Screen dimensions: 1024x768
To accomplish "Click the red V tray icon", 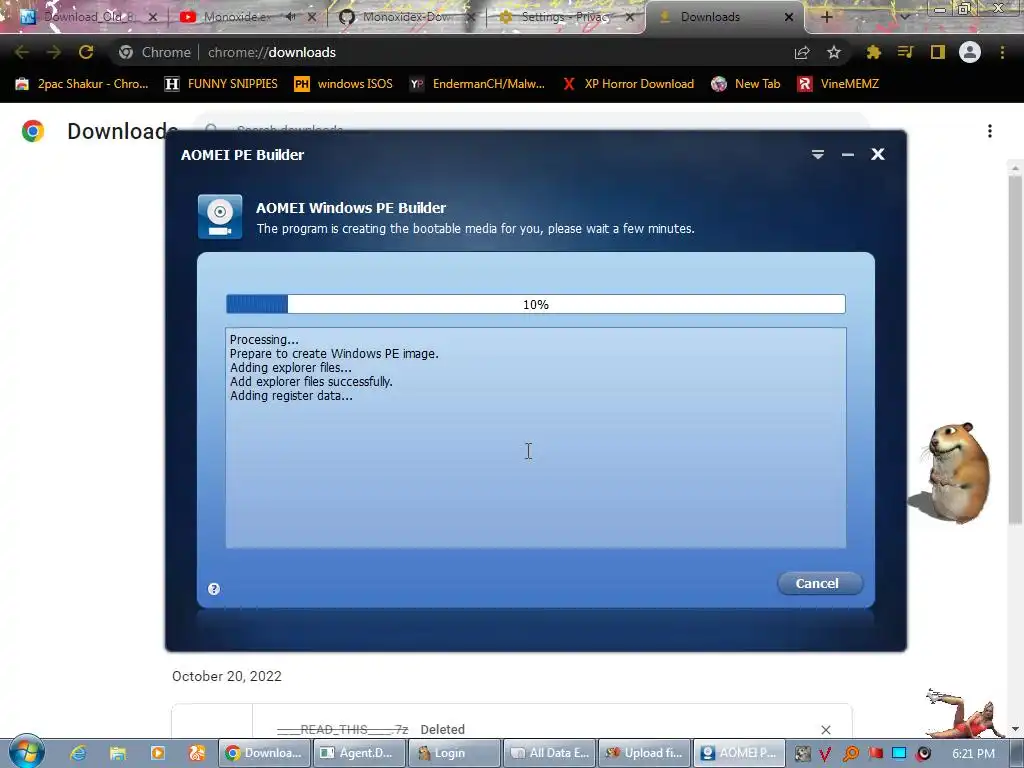I will (825, 754).
